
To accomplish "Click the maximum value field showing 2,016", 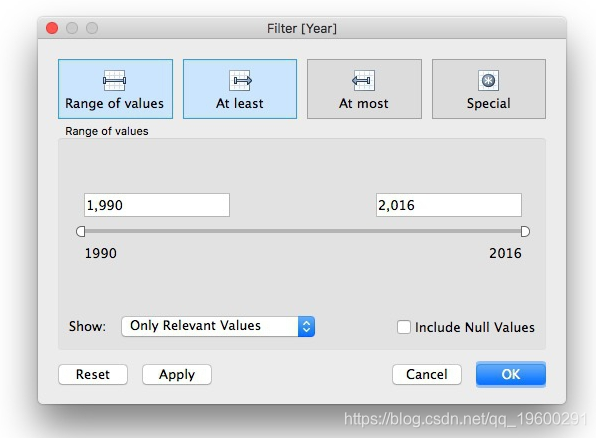I will tap(449, 205).
